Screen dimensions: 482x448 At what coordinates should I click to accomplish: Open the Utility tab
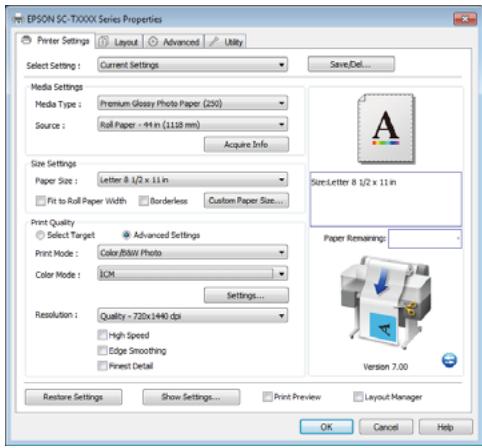point(226,42)
